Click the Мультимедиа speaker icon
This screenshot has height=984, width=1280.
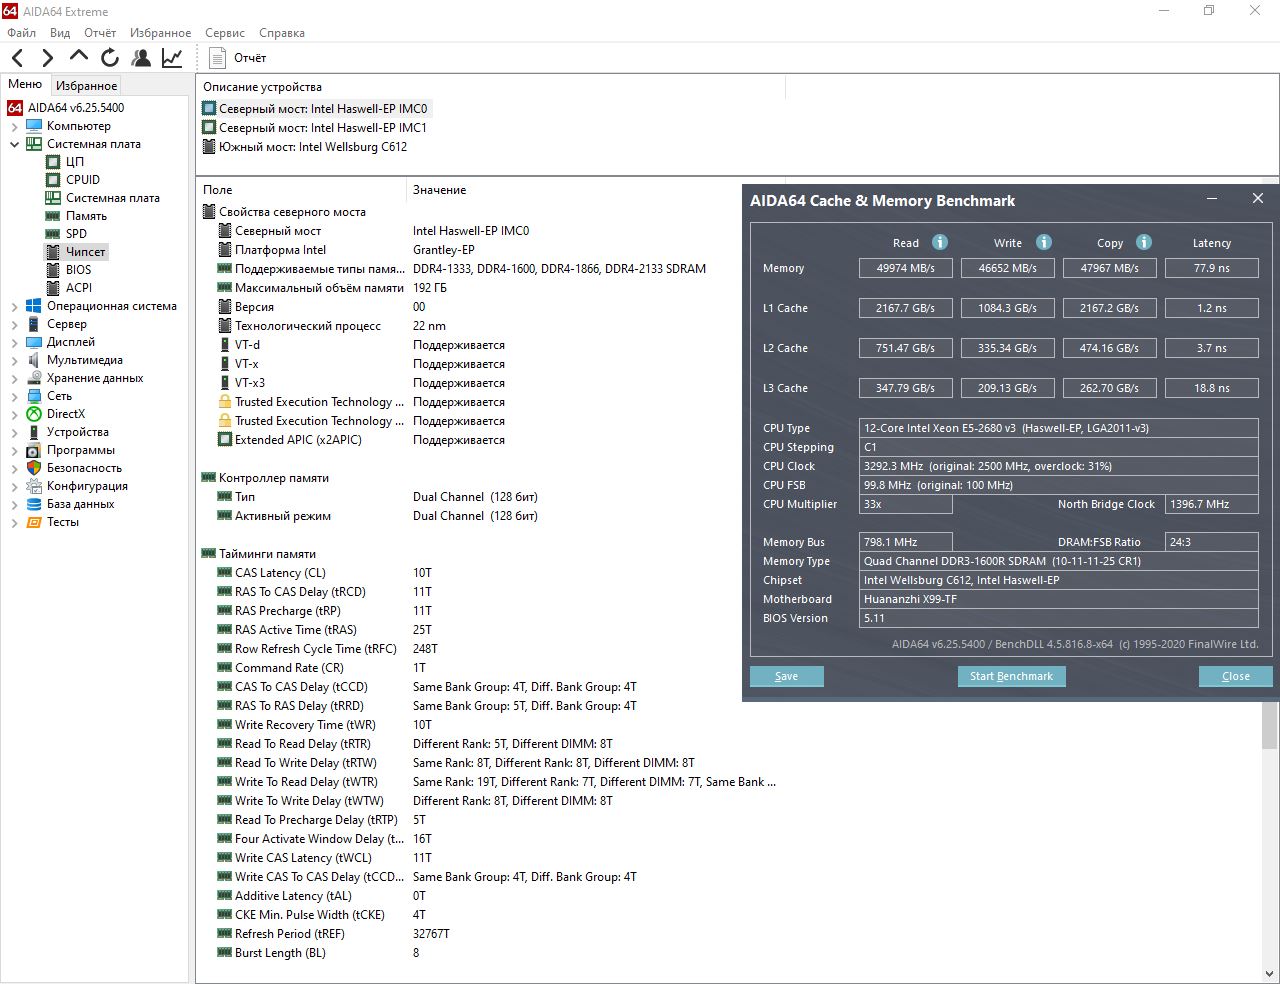[34, 360]
